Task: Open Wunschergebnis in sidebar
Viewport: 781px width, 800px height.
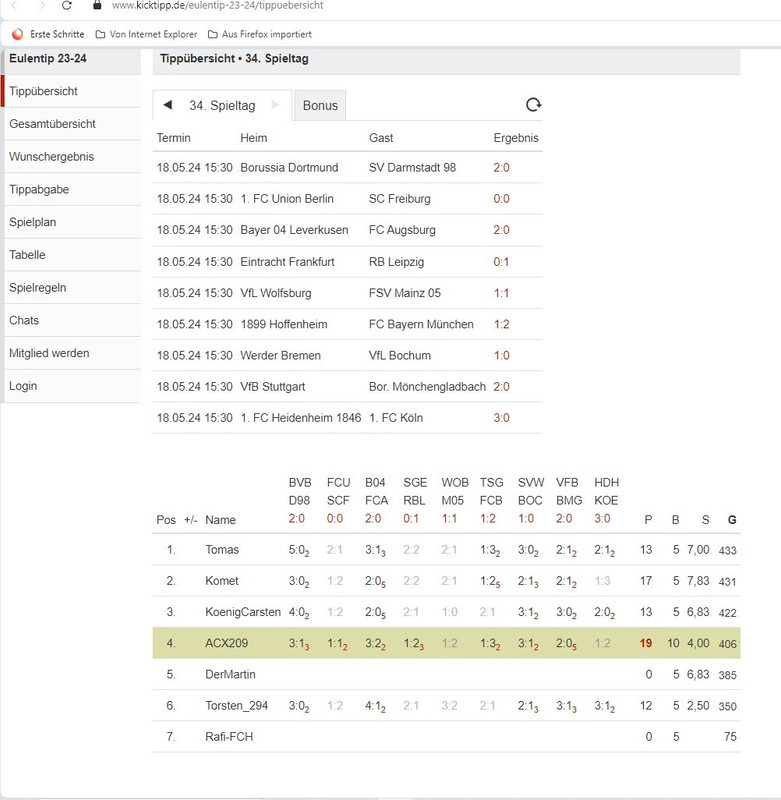Action: (72, 157)
